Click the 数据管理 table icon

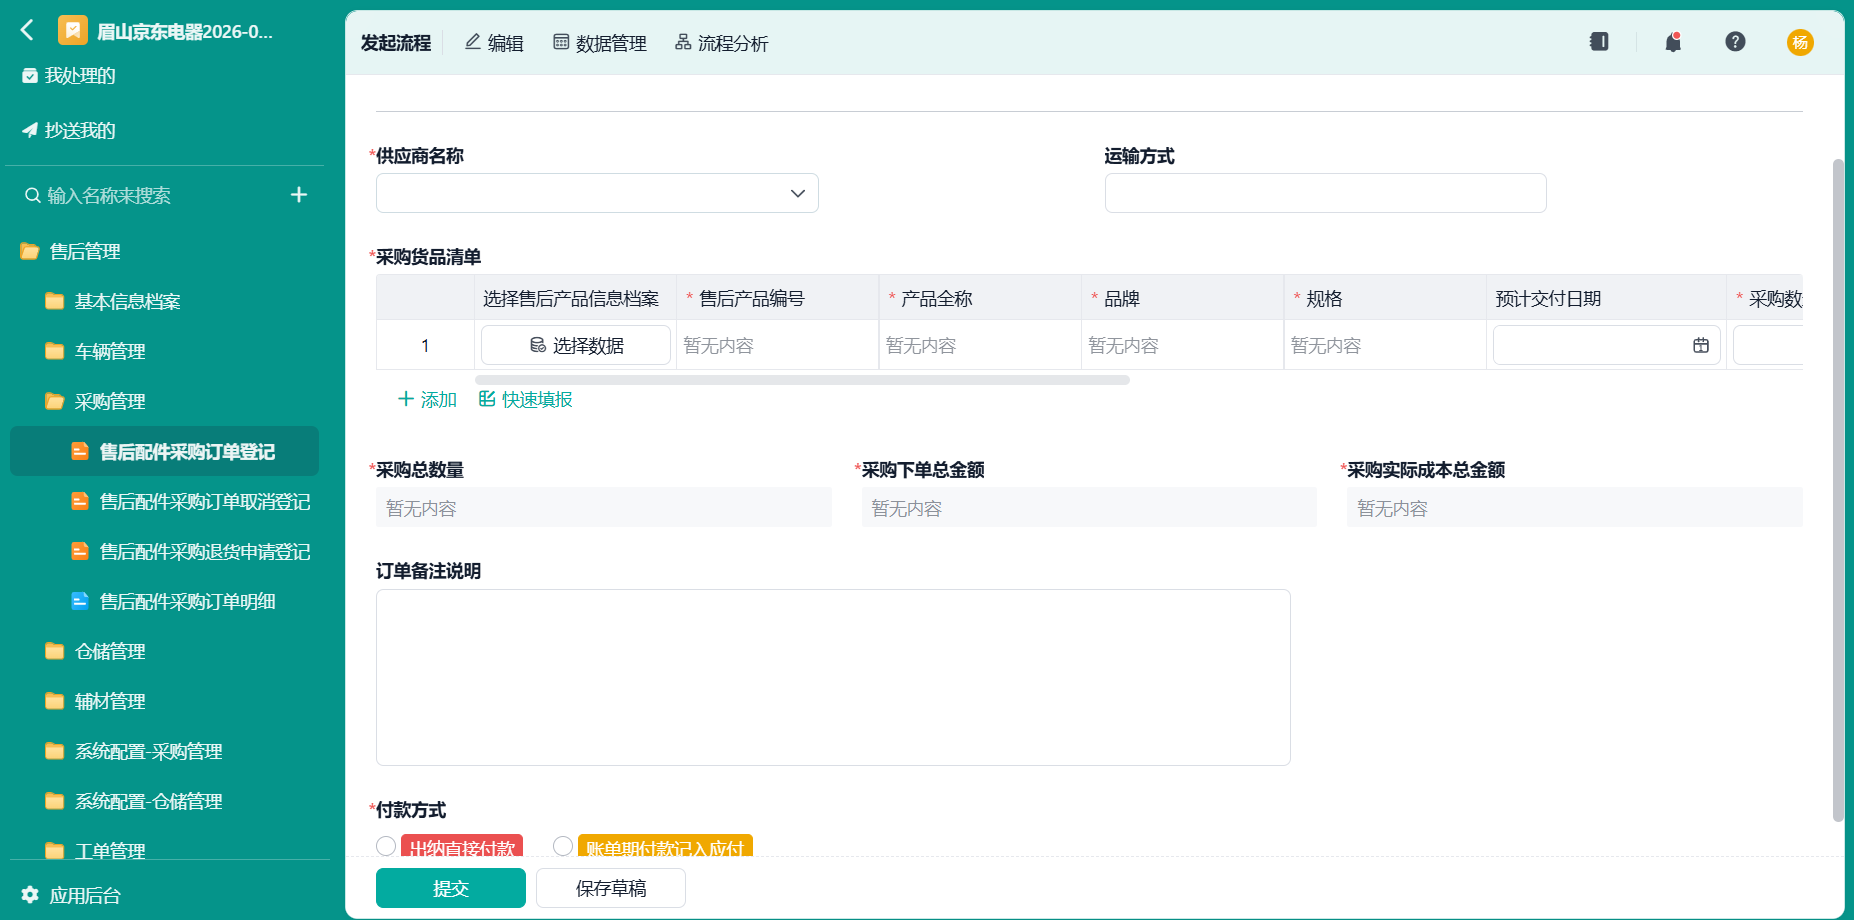(x=561, y=42)
